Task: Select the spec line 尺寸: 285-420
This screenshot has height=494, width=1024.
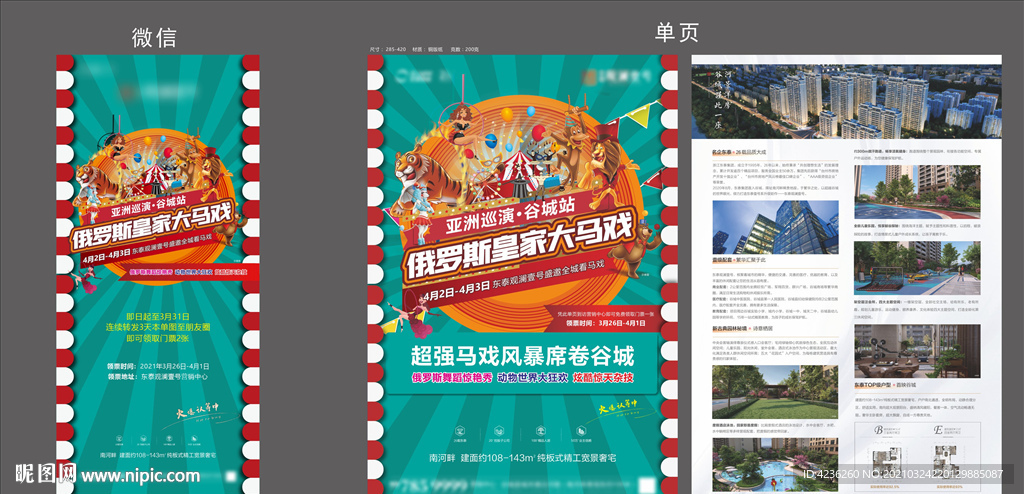Action: point(388,50)
